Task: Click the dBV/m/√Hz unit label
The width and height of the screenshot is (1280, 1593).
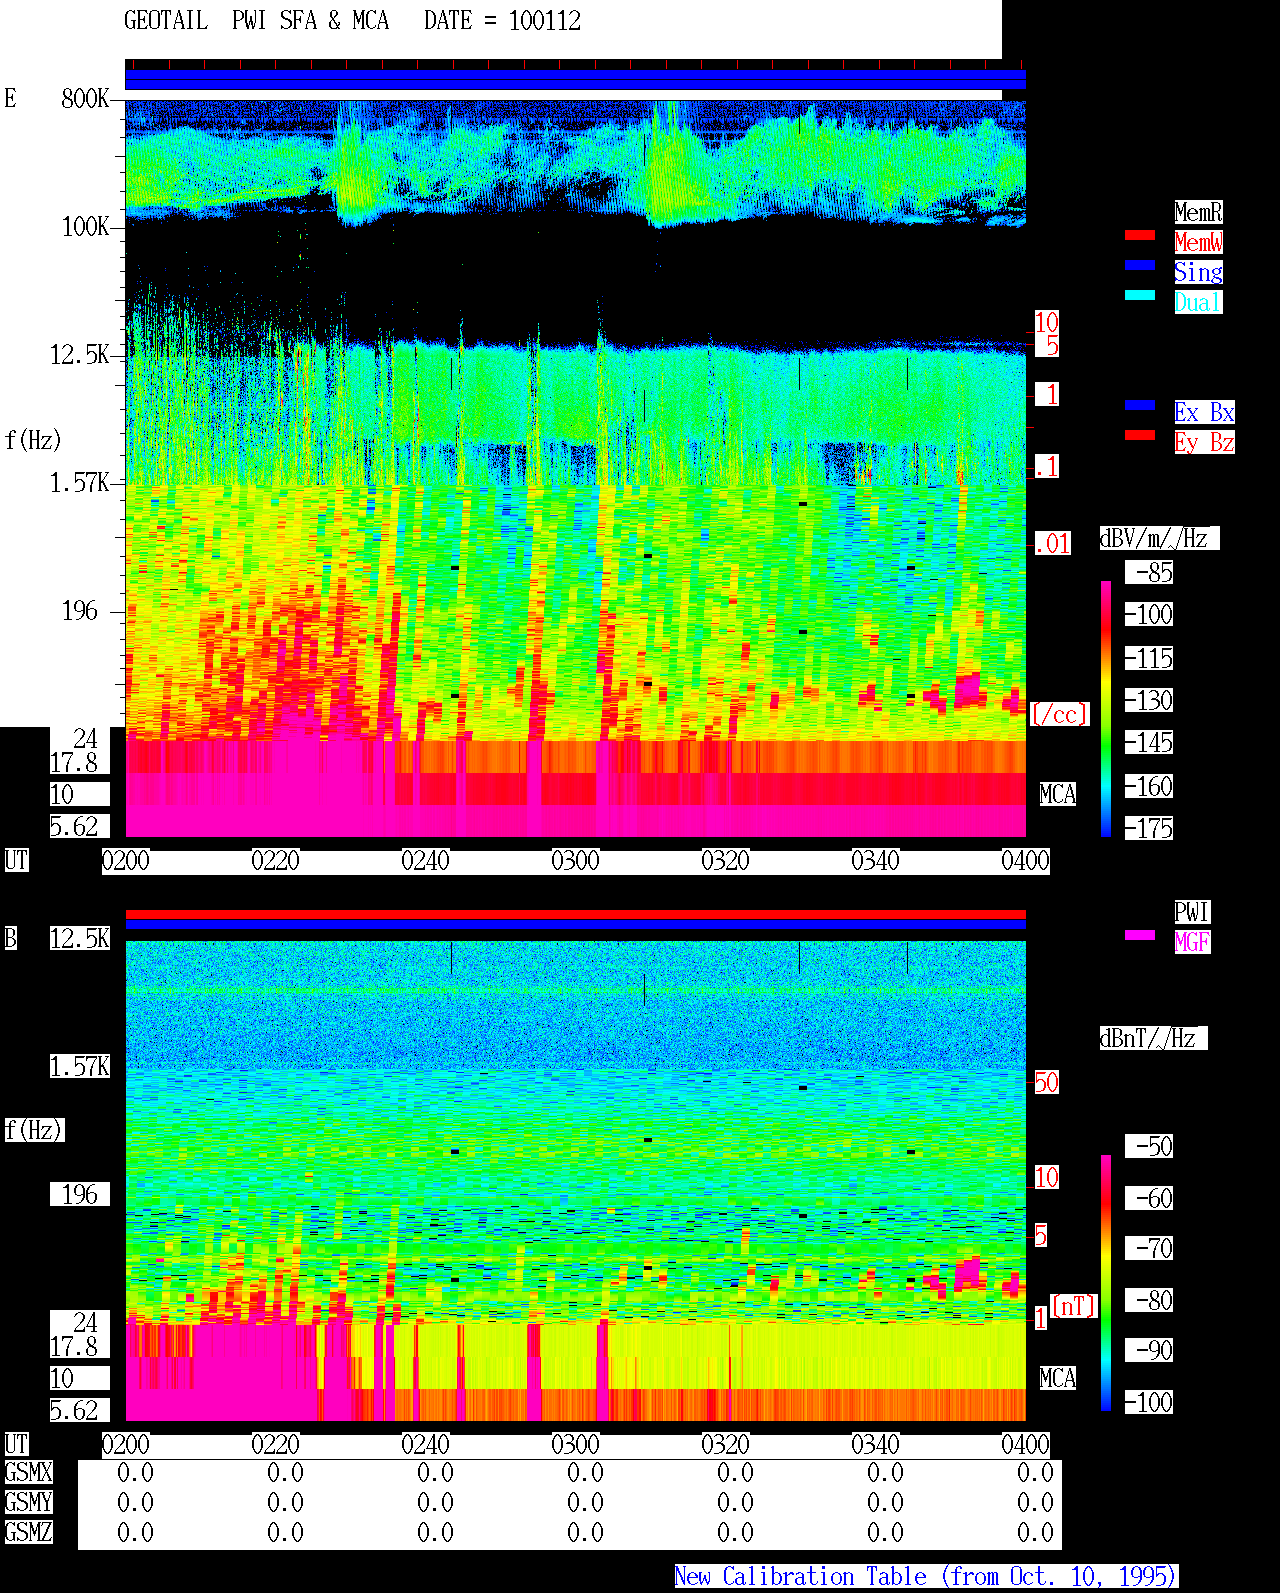Action: click(1159, 538)
